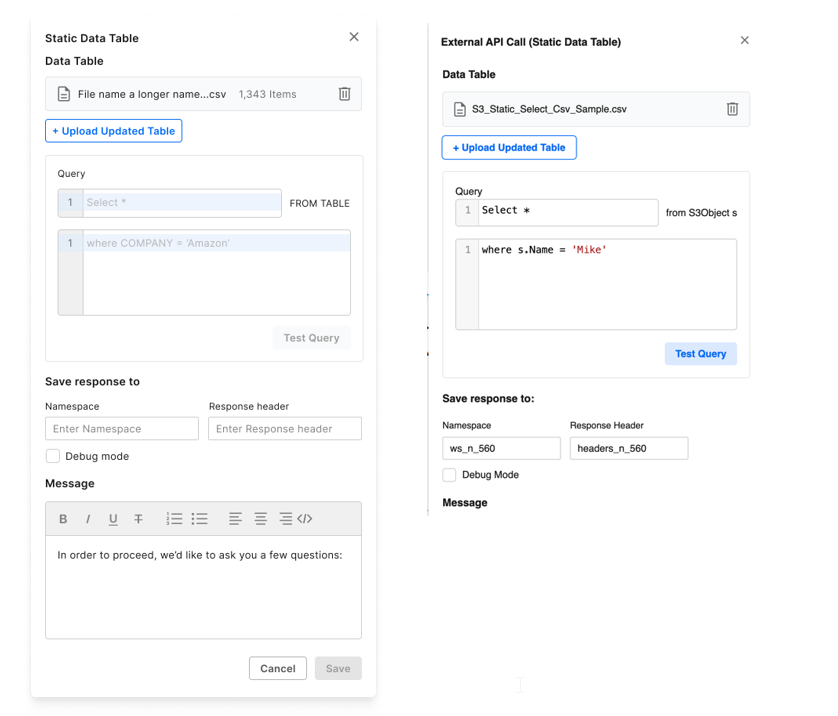Click the '1,343 Items' count text
Screen dimensions: 838x716
click(x=267, y=94)
